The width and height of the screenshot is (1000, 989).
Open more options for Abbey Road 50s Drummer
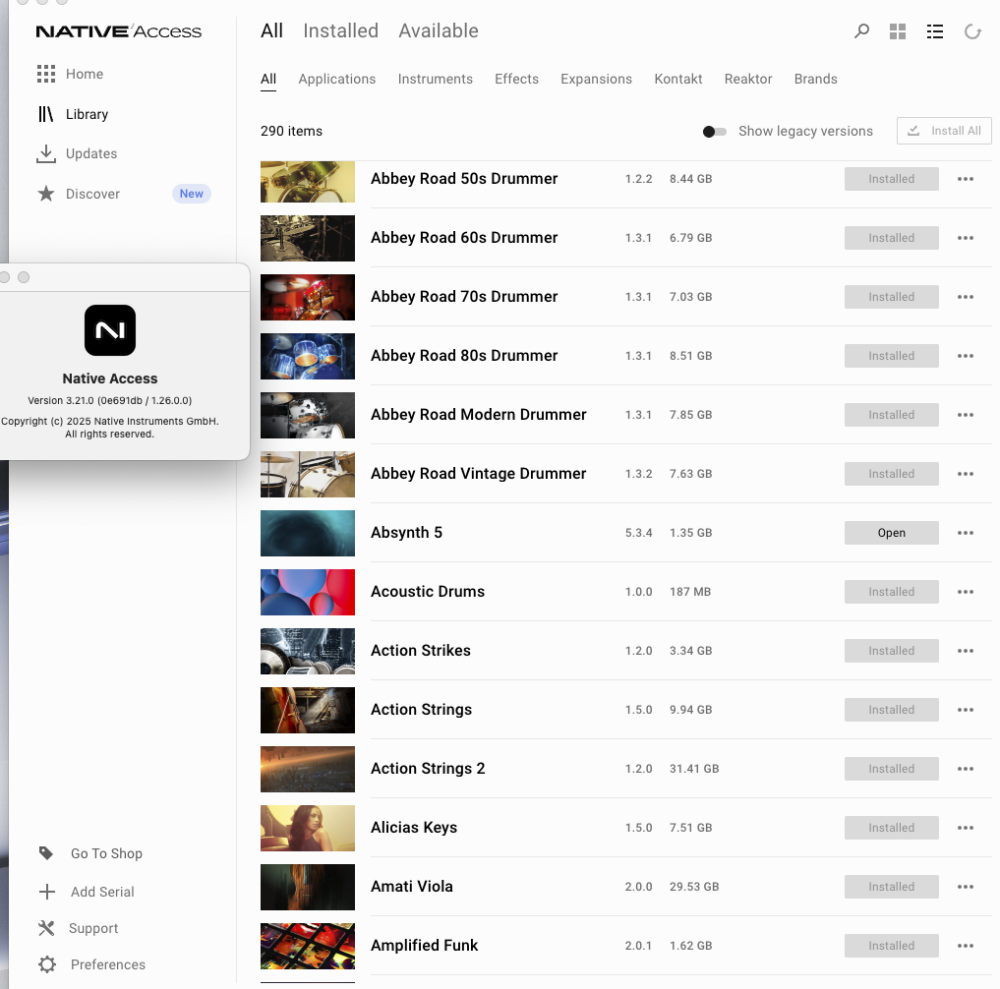click(x=966, y=179)
